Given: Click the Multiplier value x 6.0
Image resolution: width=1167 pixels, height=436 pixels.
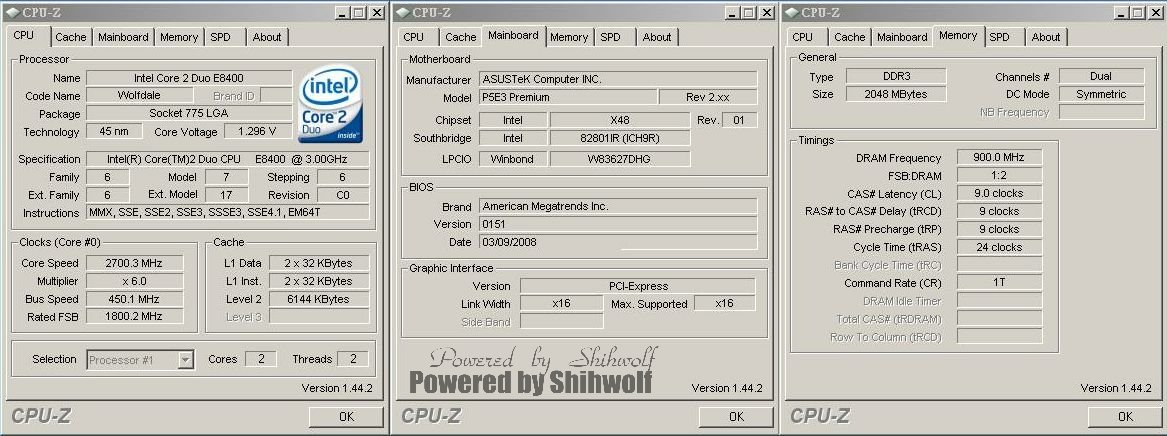Looking at the screenshot, I should pos(135,281).
